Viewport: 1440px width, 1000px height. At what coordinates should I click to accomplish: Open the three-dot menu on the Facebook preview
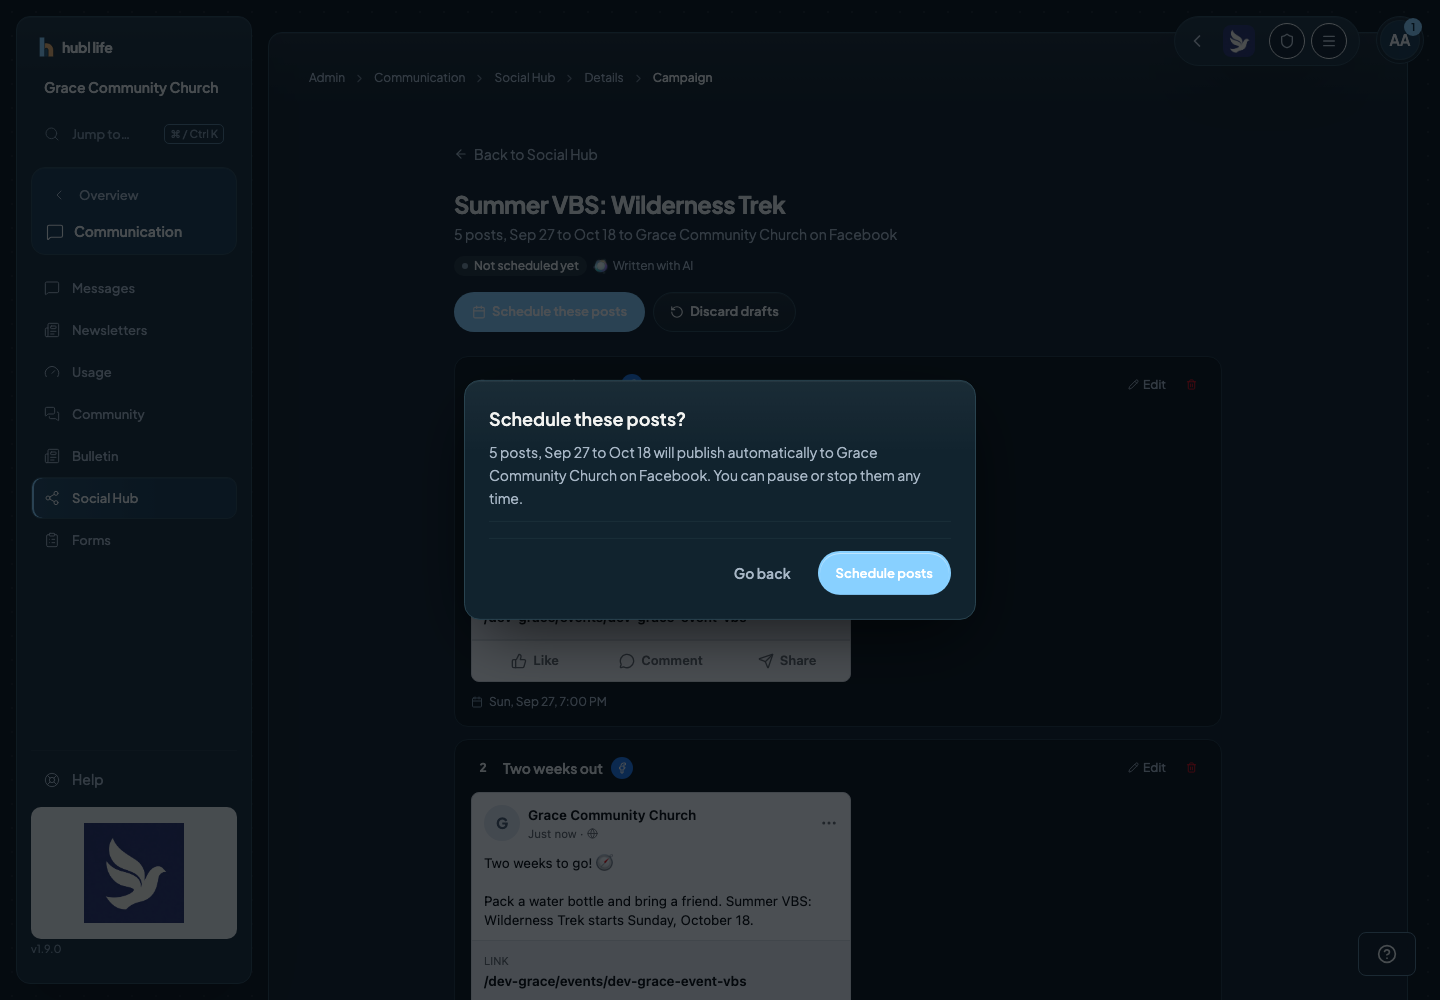pyautogui.click(x=829, y=823)
